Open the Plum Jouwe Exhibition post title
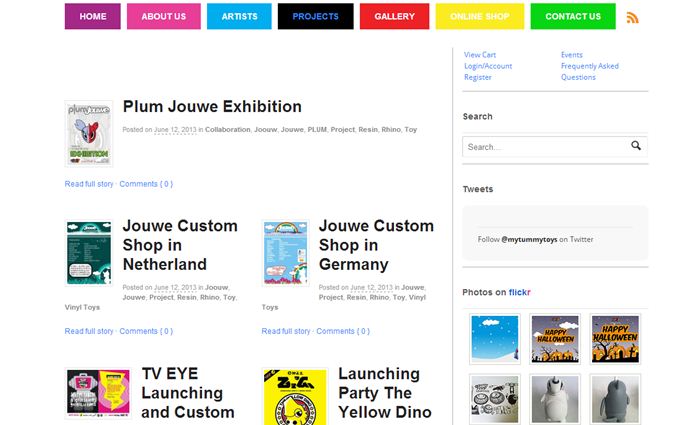This screenshot has height=425, width=700. [x=212, y=107]
